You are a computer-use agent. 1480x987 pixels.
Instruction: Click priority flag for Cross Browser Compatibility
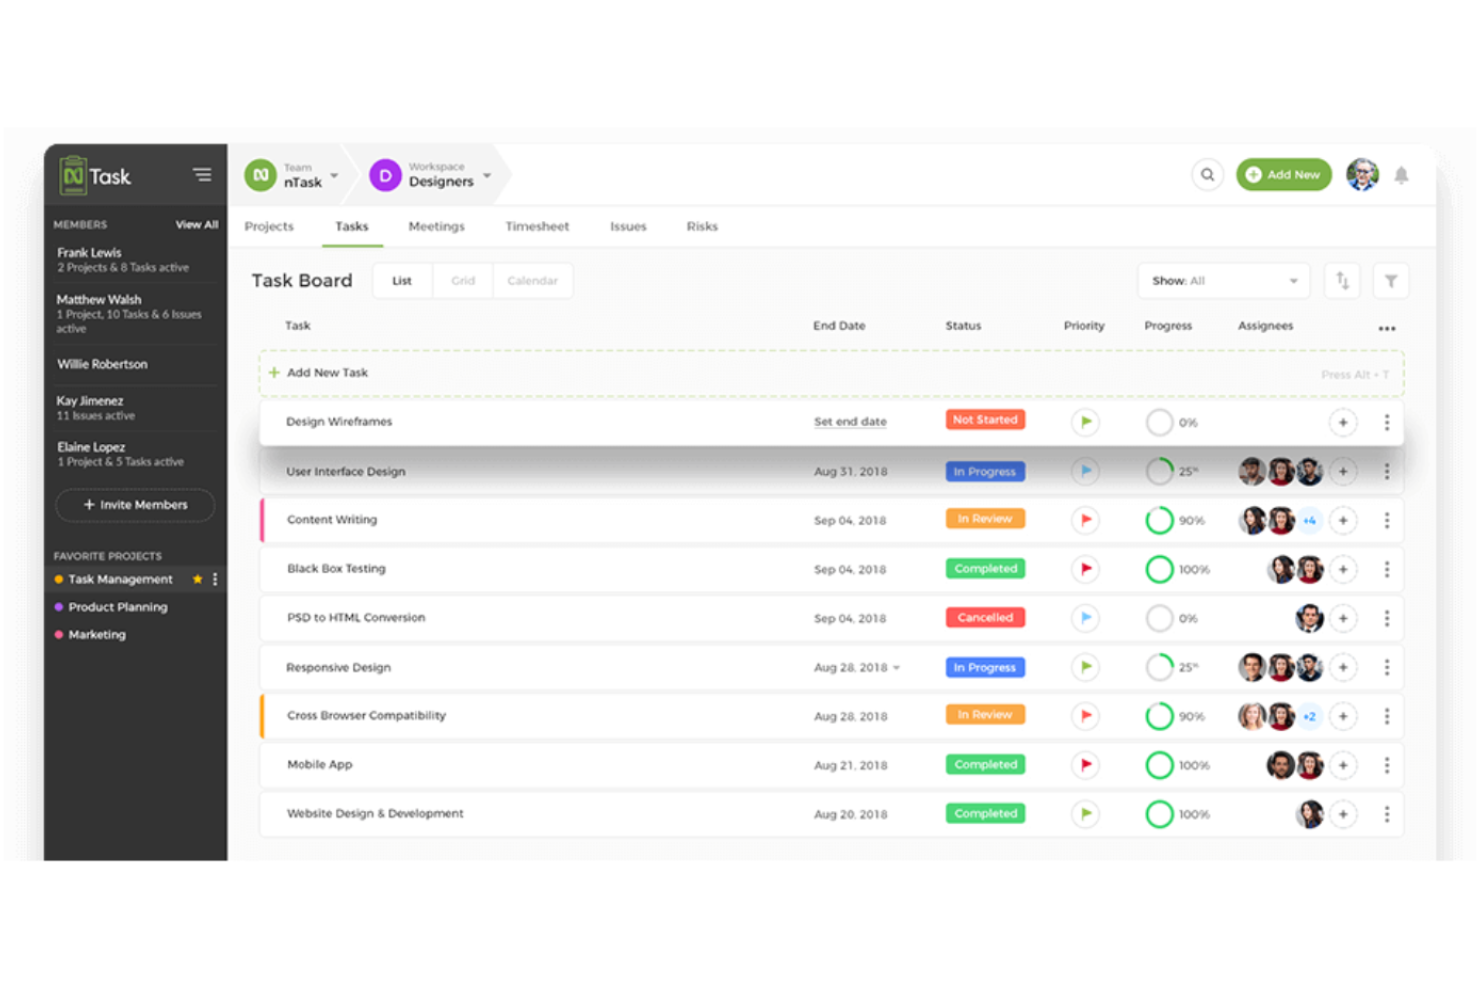[1085, 716]
